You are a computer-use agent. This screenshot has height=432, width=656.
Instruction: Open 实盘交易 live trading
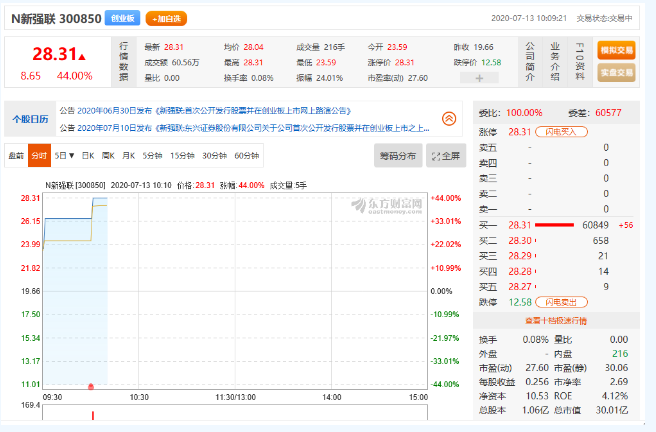tap(616, 72)
